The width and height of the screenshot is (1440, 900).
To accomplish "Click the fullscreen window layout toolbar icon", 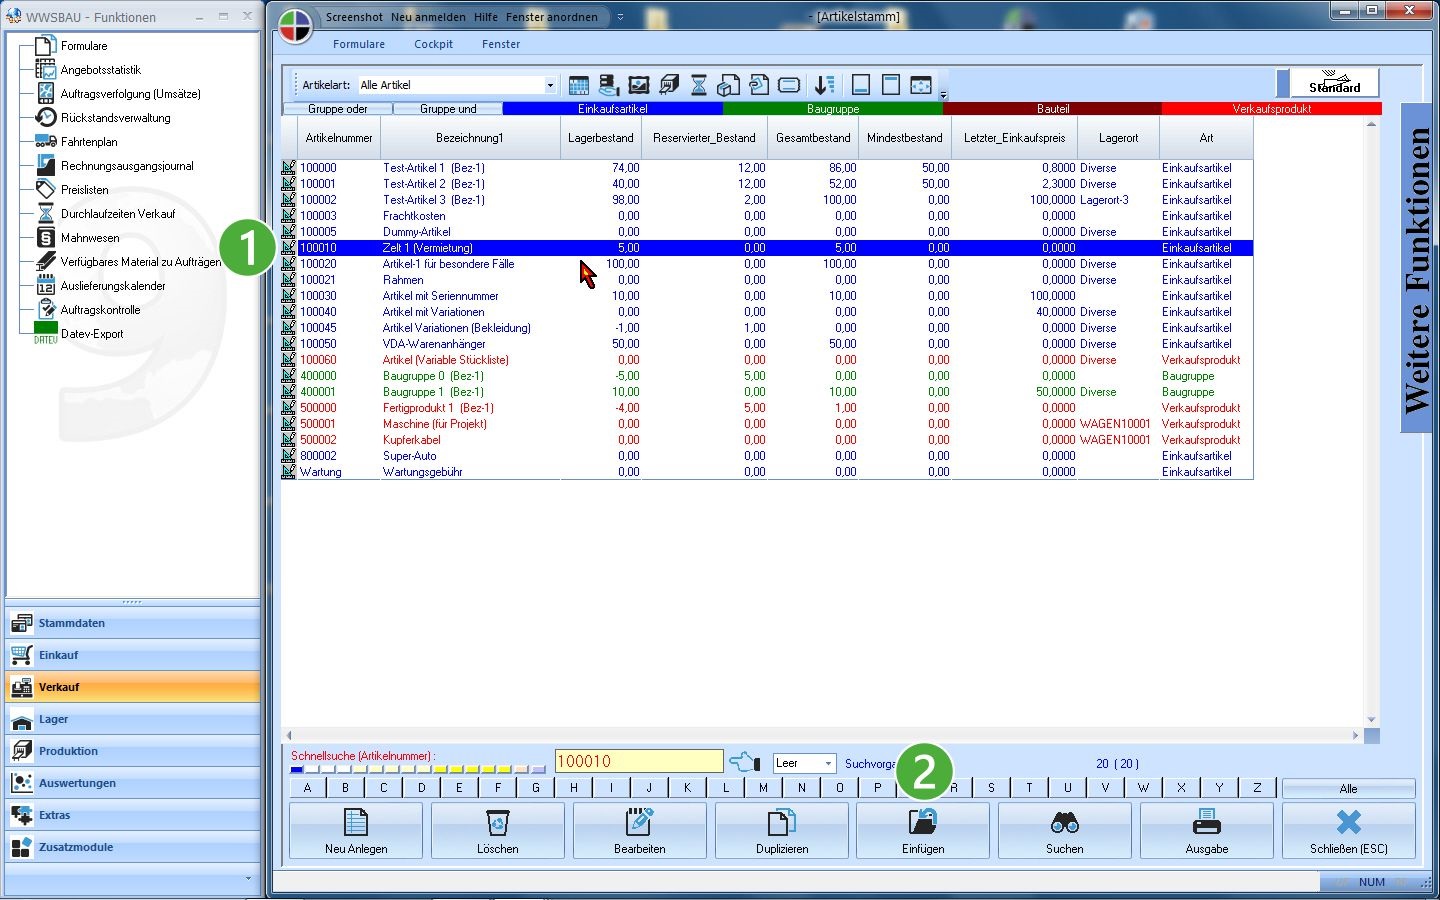I will pos(921,85).
